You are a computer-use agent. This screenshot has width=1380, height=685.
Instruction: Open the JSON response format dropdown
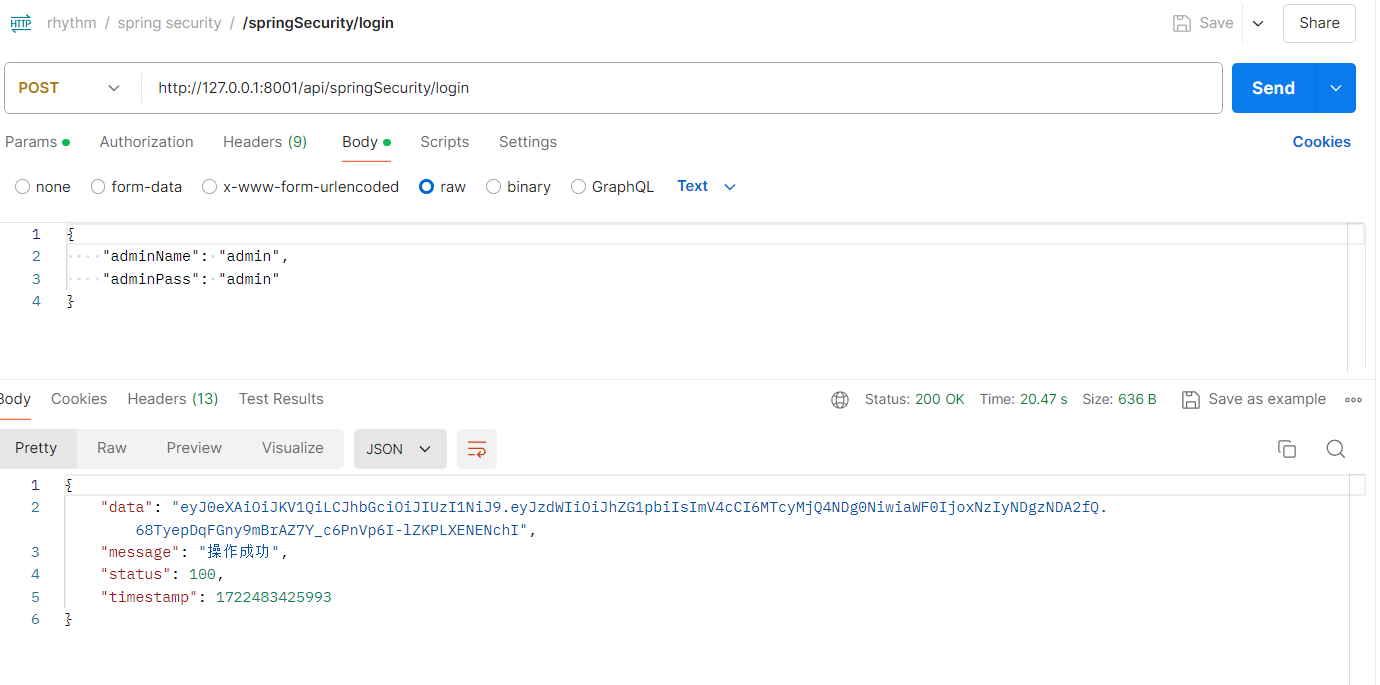point(398,449)
